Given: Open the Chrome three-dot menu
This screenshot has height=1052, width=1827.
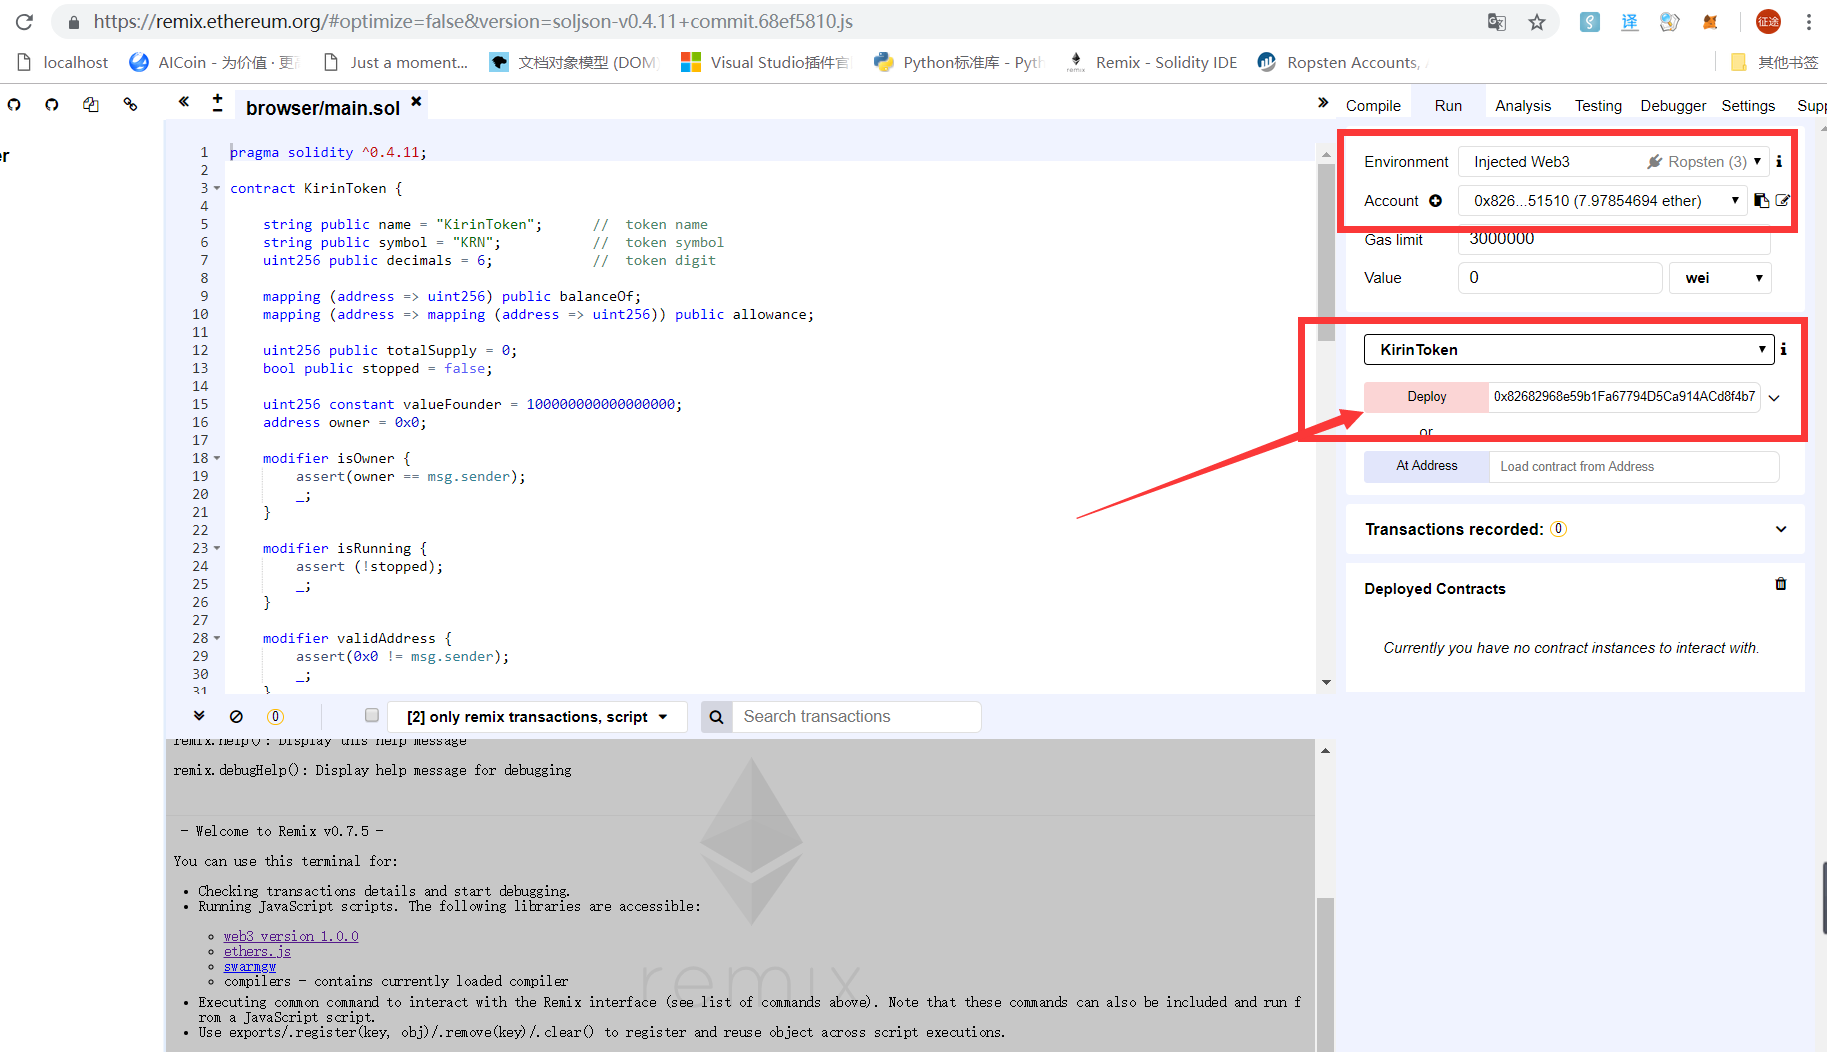Looking at the screenshot, I should (x=1809, y=21).
